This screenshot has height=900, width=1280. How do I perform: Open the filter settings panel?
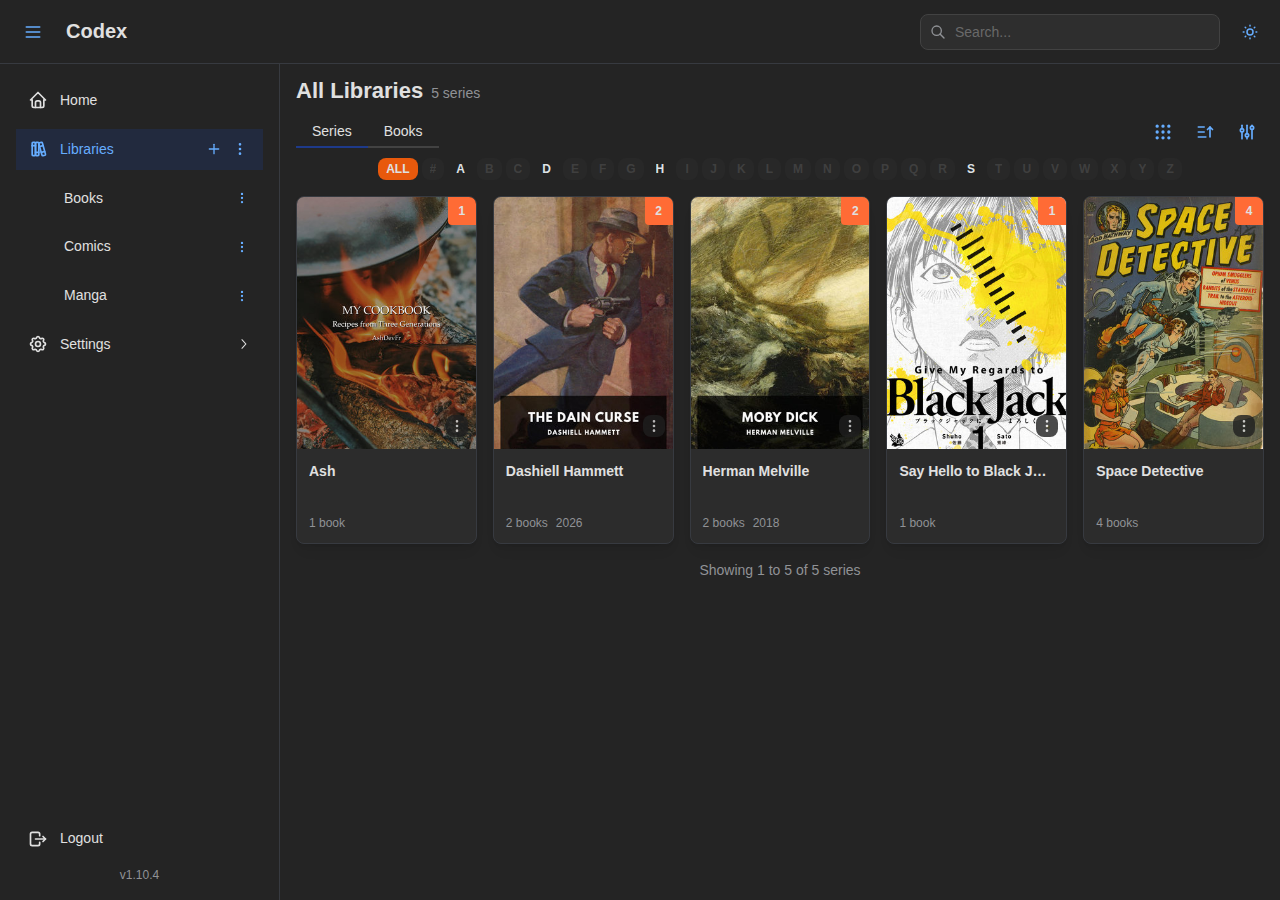[1246, 131]
